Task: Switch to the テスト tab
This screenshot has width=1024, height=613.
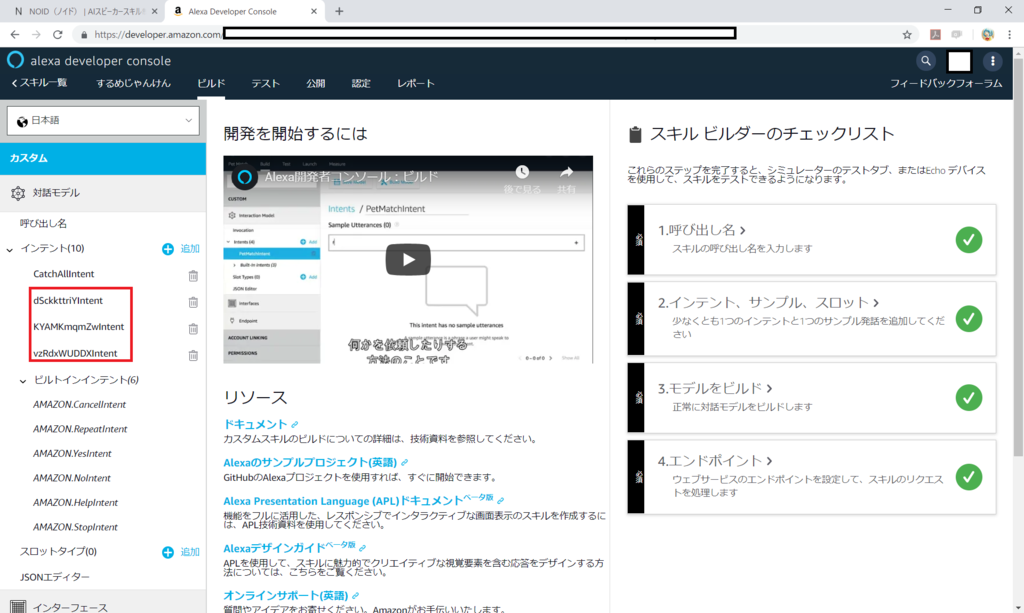Action: coord(265,84)
